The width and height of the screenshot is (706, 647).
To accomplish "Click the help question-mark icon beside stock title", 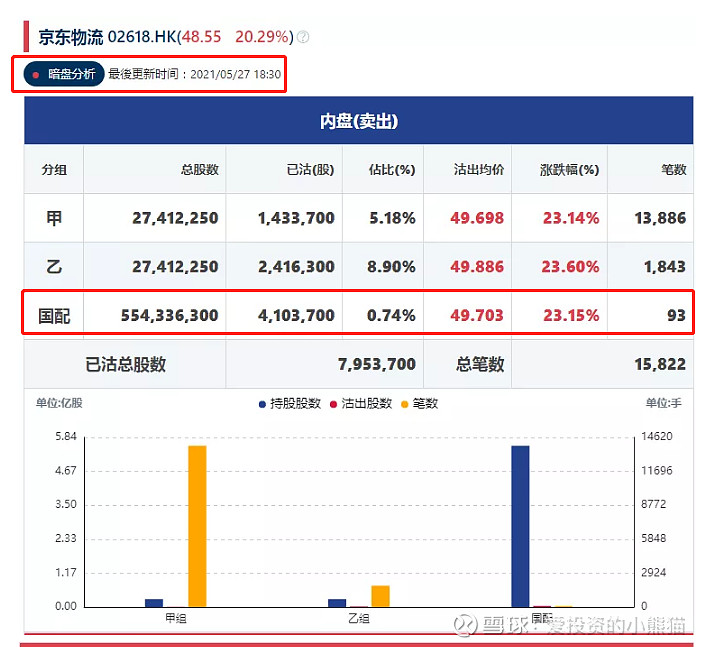I will [303, 37].
